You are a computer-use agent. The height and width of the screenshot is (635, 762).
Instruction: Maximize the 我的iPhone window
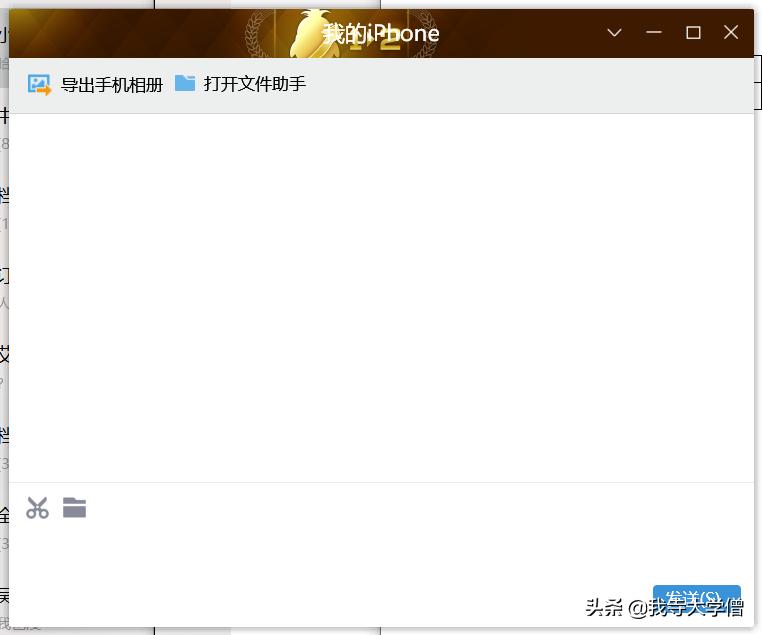coord(693,33)
